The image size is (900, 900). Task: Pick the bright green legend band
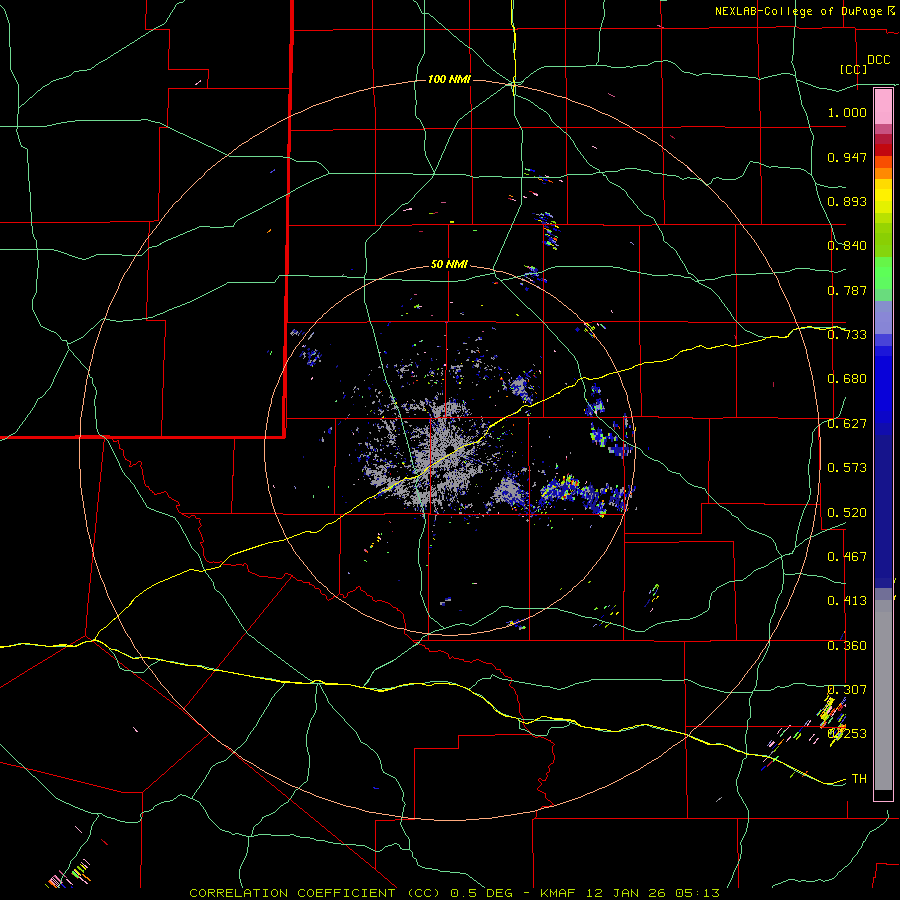883,273
